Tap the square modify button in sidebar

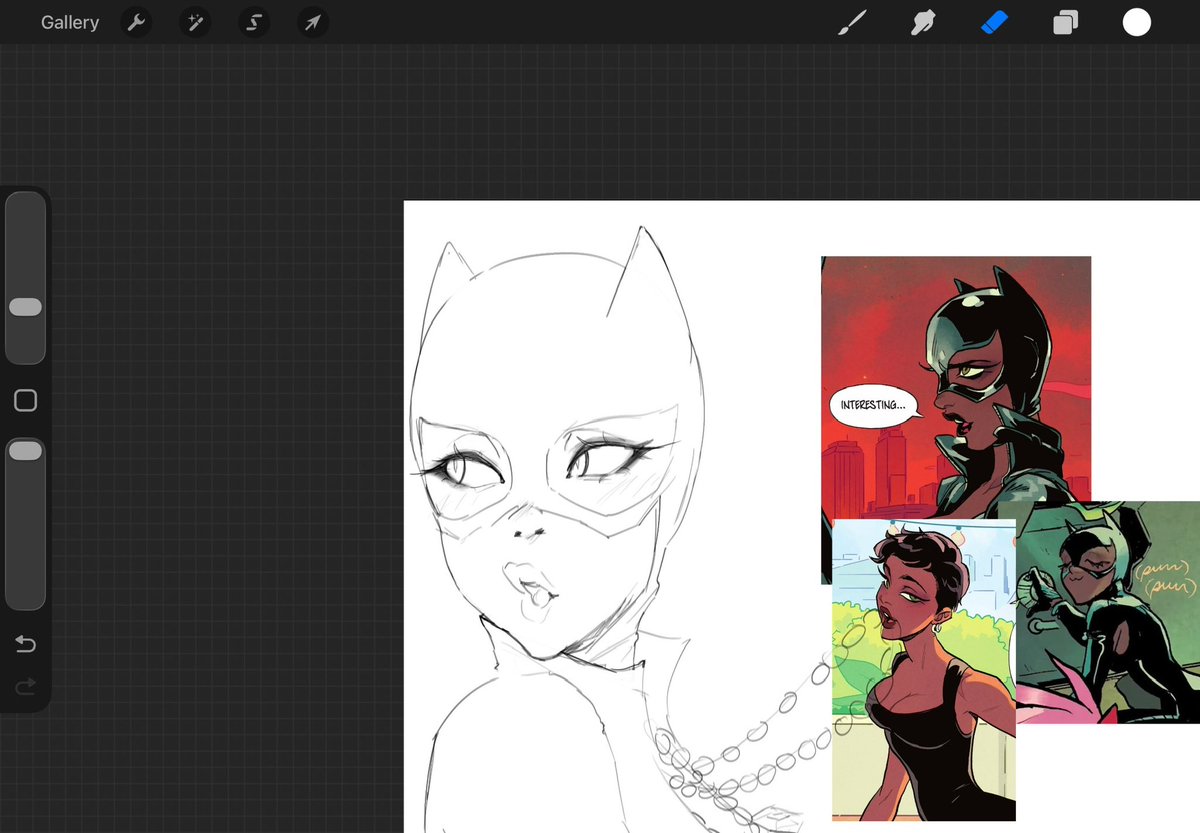pos(25,401)
